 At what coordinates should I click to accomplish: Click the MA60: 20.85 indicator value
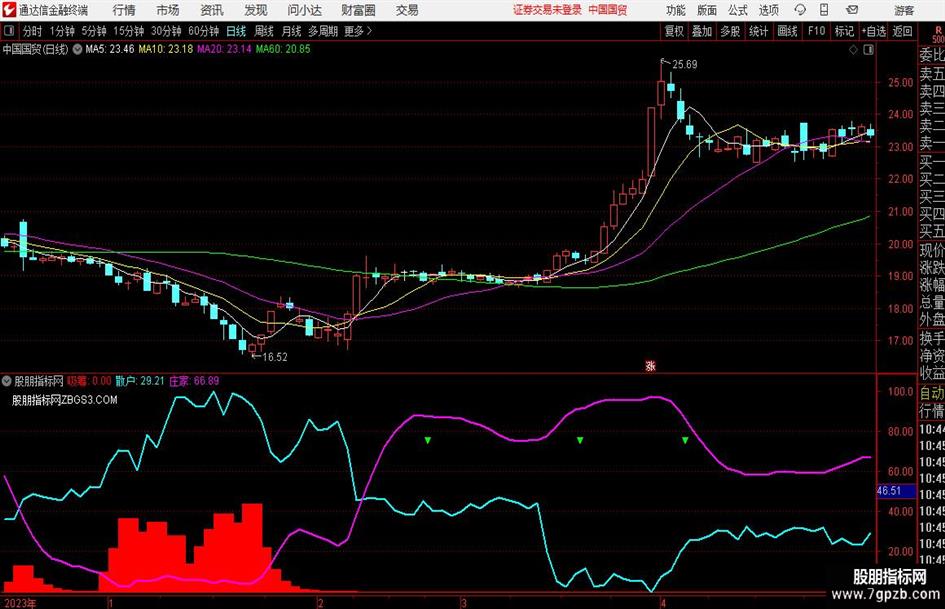283,49
